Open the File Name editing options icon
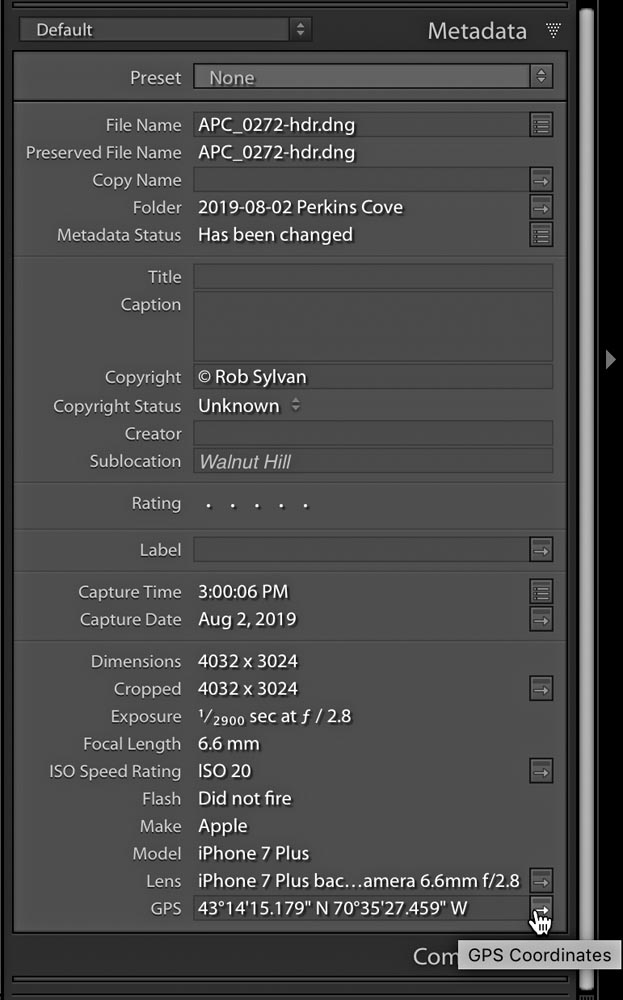The image size is (623, 1000). pos(541,125)
